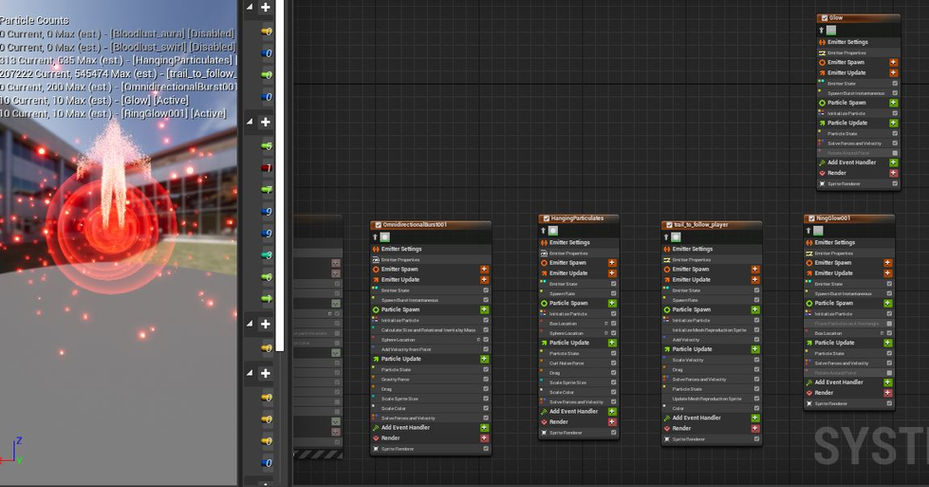This screenshot has width=929, height=487.
Task: Open Glow emitter thumbnail
Action: click(x=831, y=30)
